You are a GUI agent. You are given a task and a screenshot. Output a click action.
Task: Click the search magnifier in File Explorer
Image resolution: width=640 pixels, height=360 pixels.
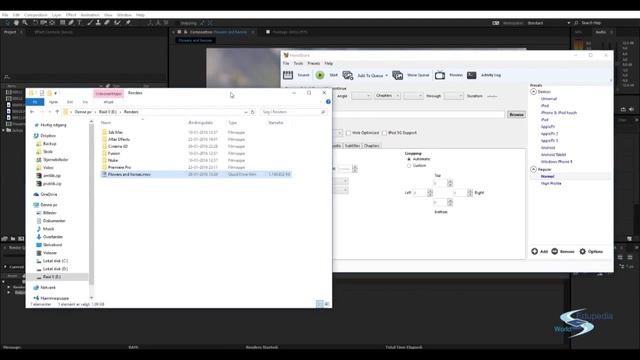(x=323, y=112)
